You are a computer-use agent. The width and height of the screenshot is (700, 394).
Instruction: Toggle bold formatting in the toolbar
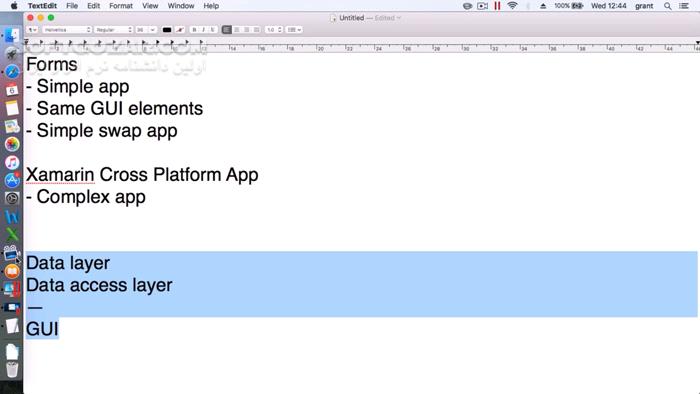click(194, 30)
